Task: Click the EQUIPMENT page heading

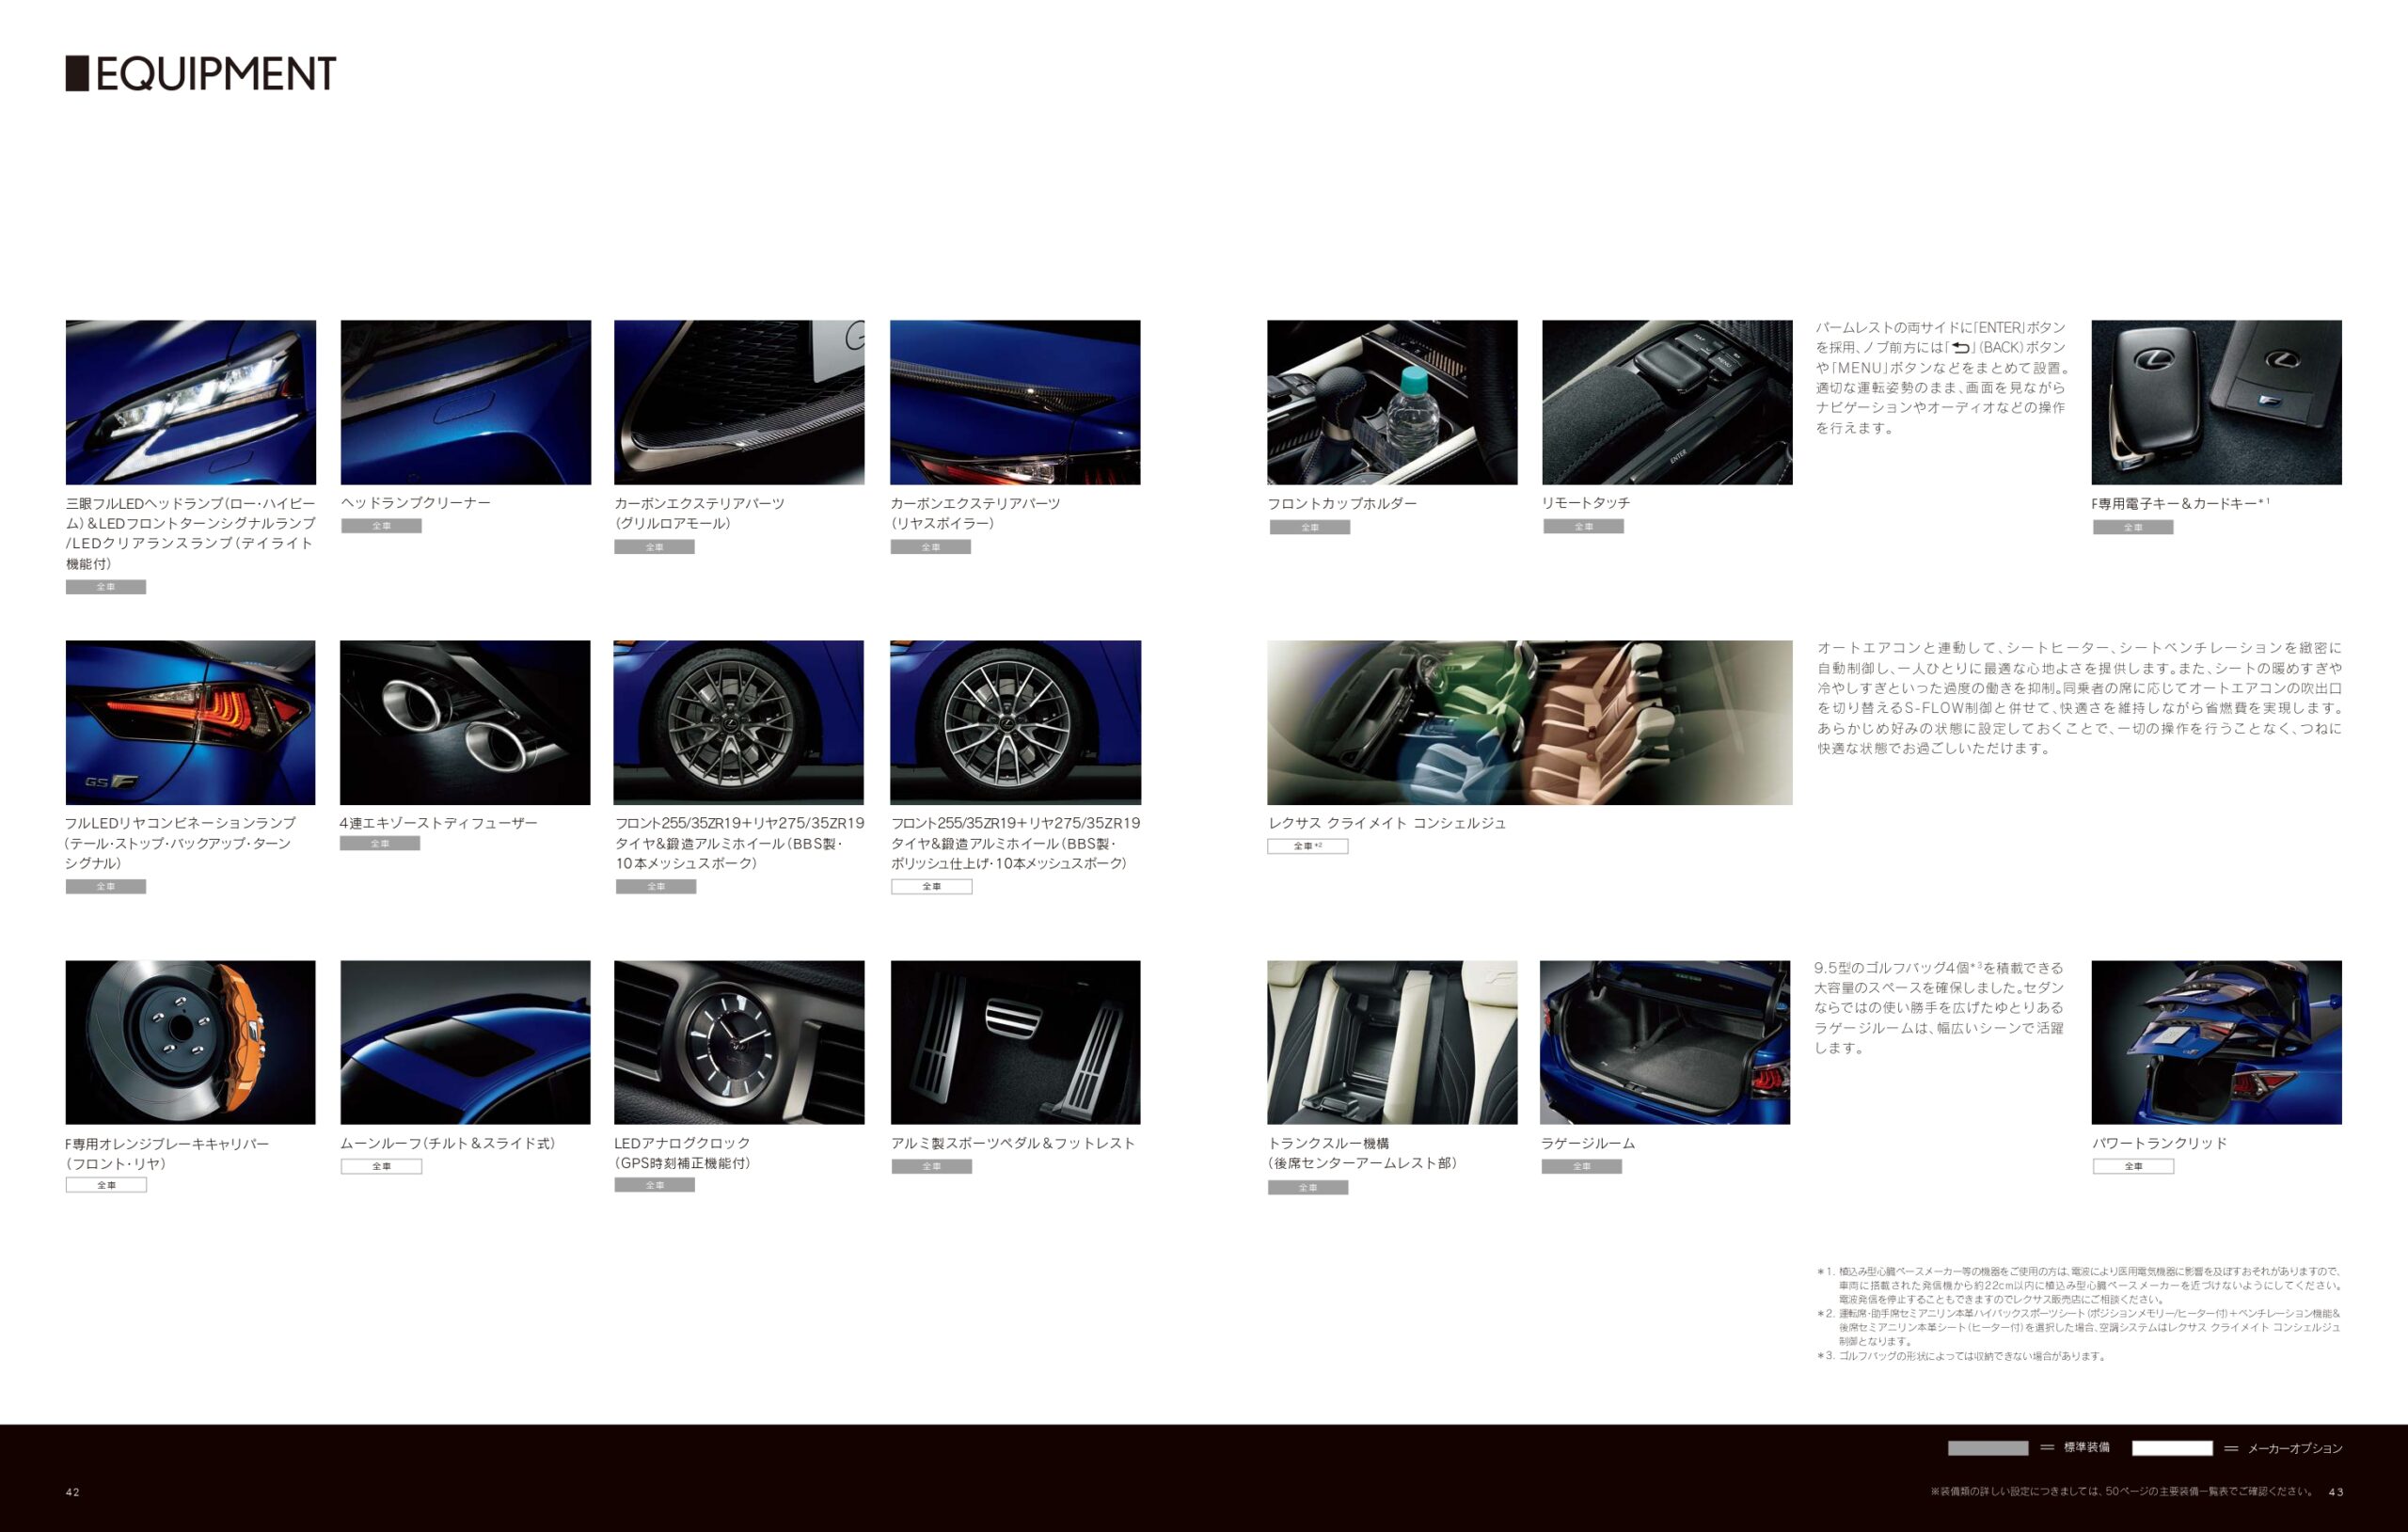Action: click(x=201, y=74)
